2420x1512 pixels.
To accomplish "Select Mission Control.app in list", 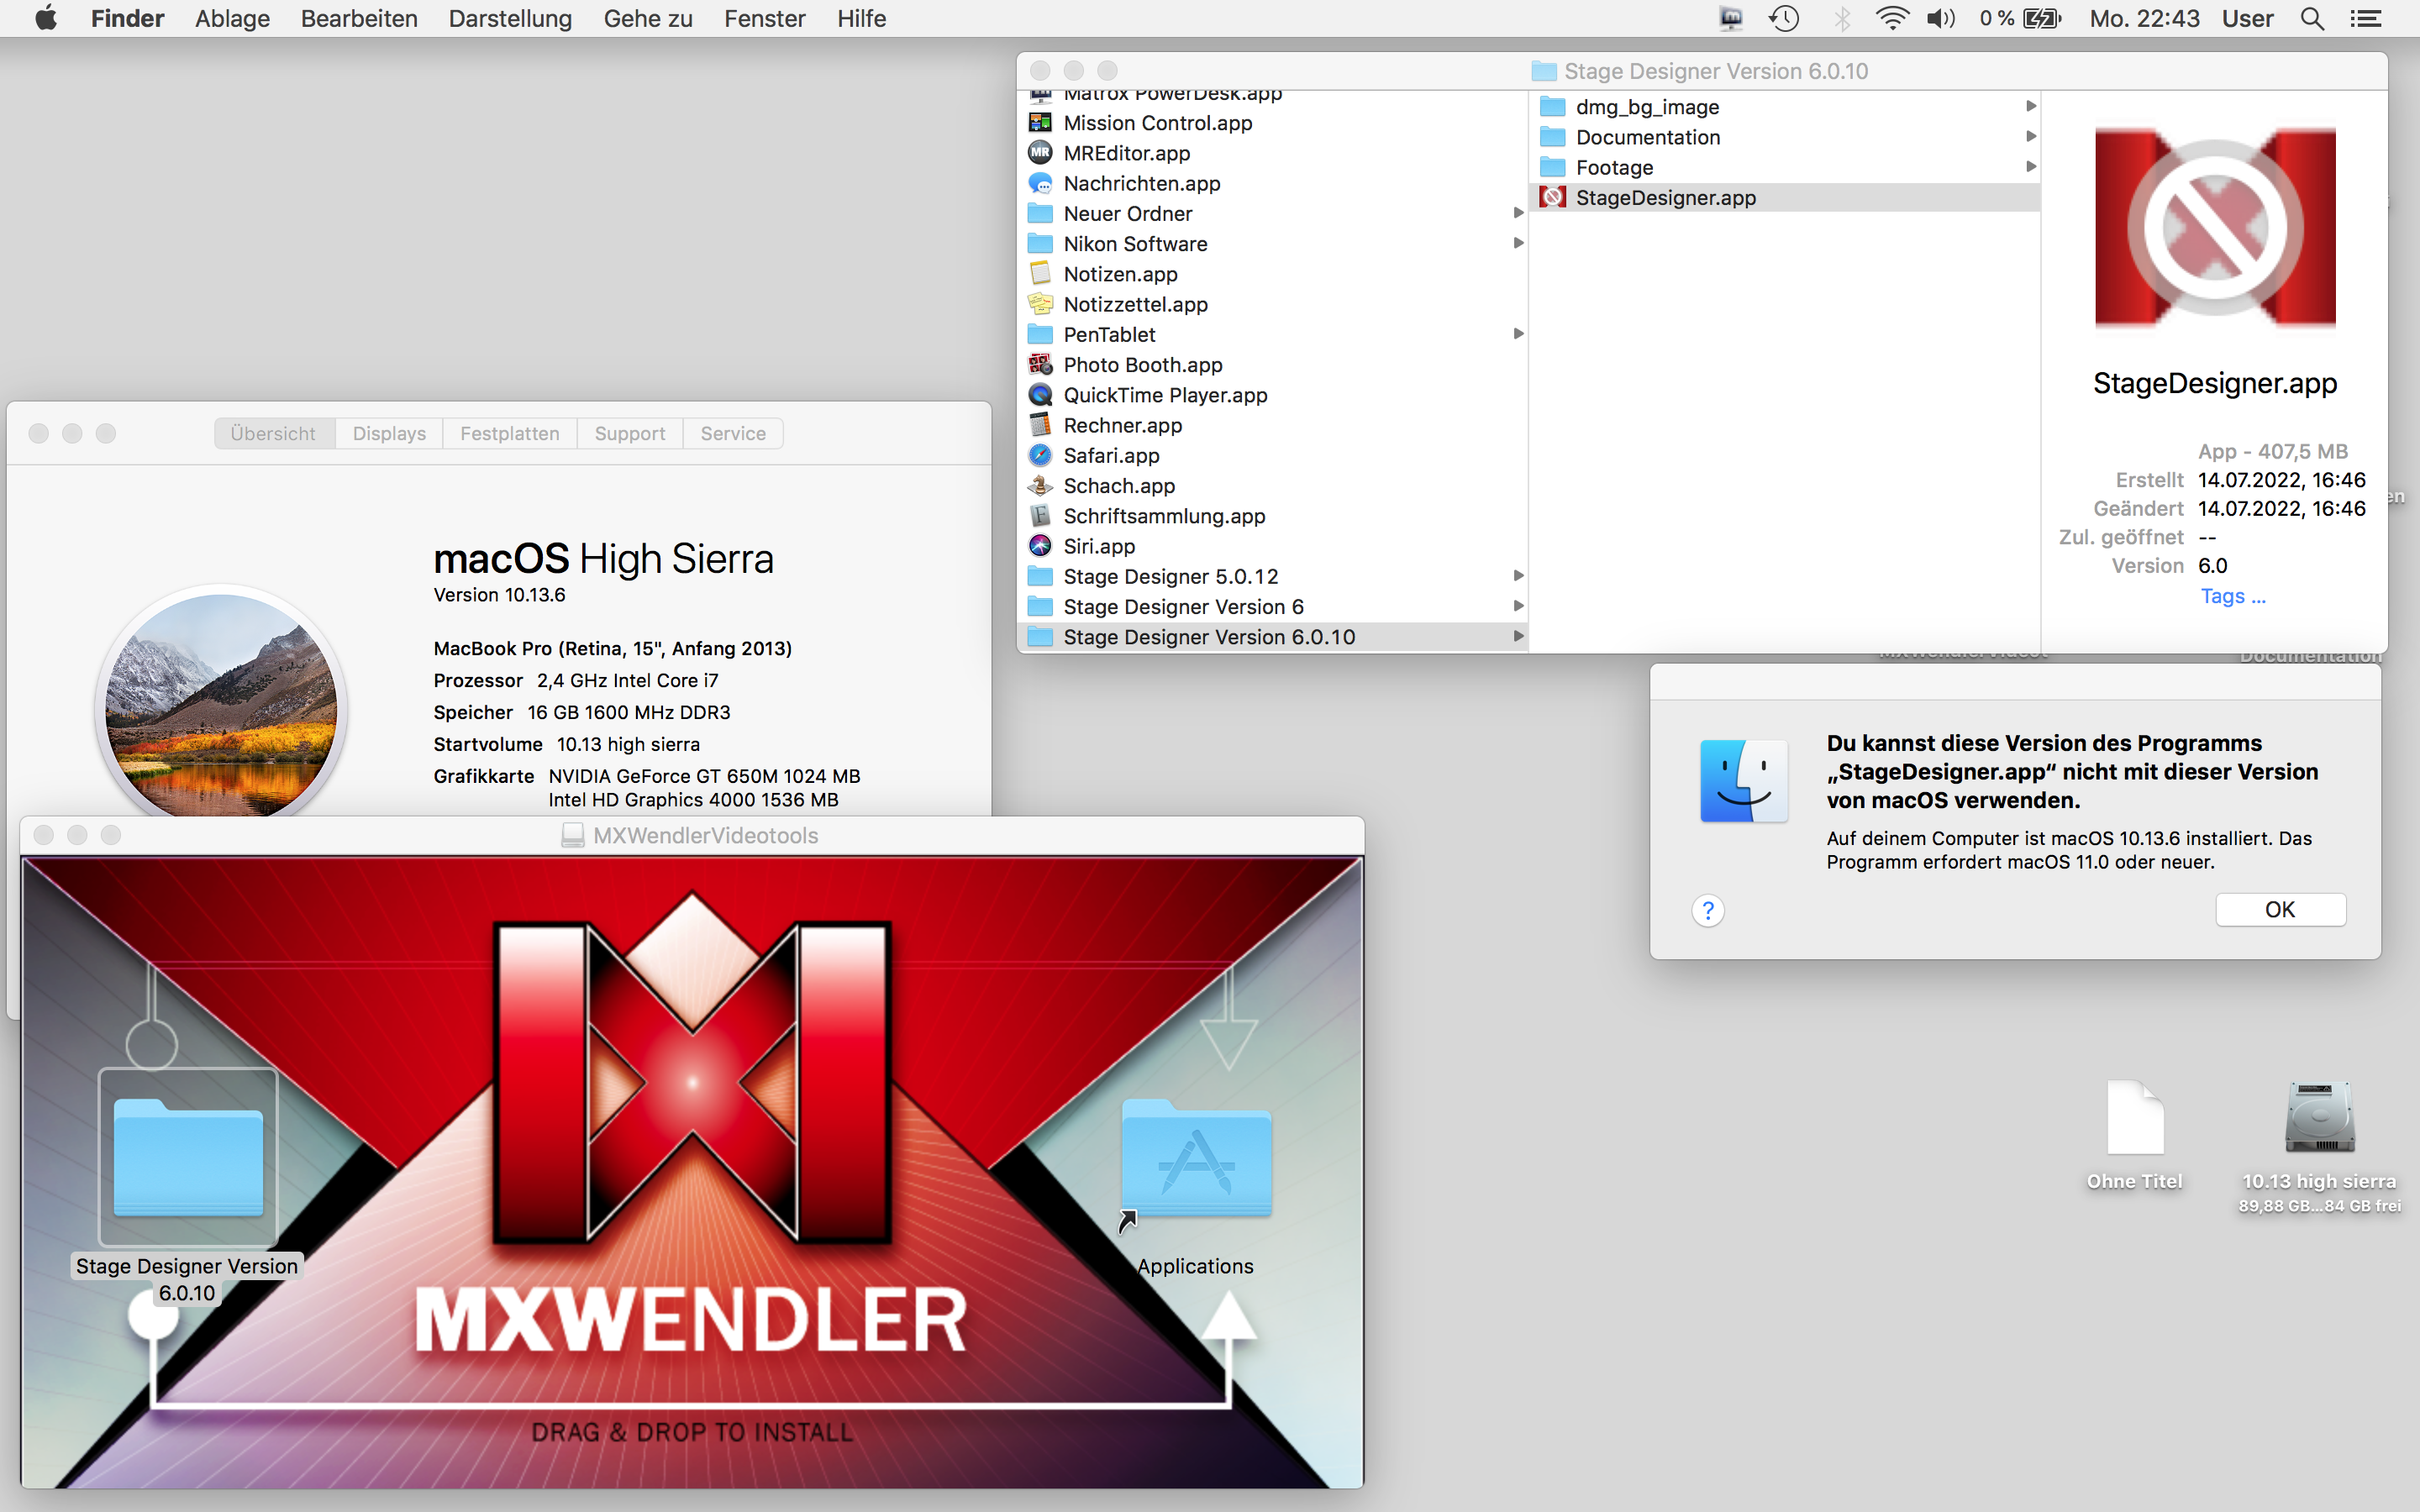I will pos(1272,123).
